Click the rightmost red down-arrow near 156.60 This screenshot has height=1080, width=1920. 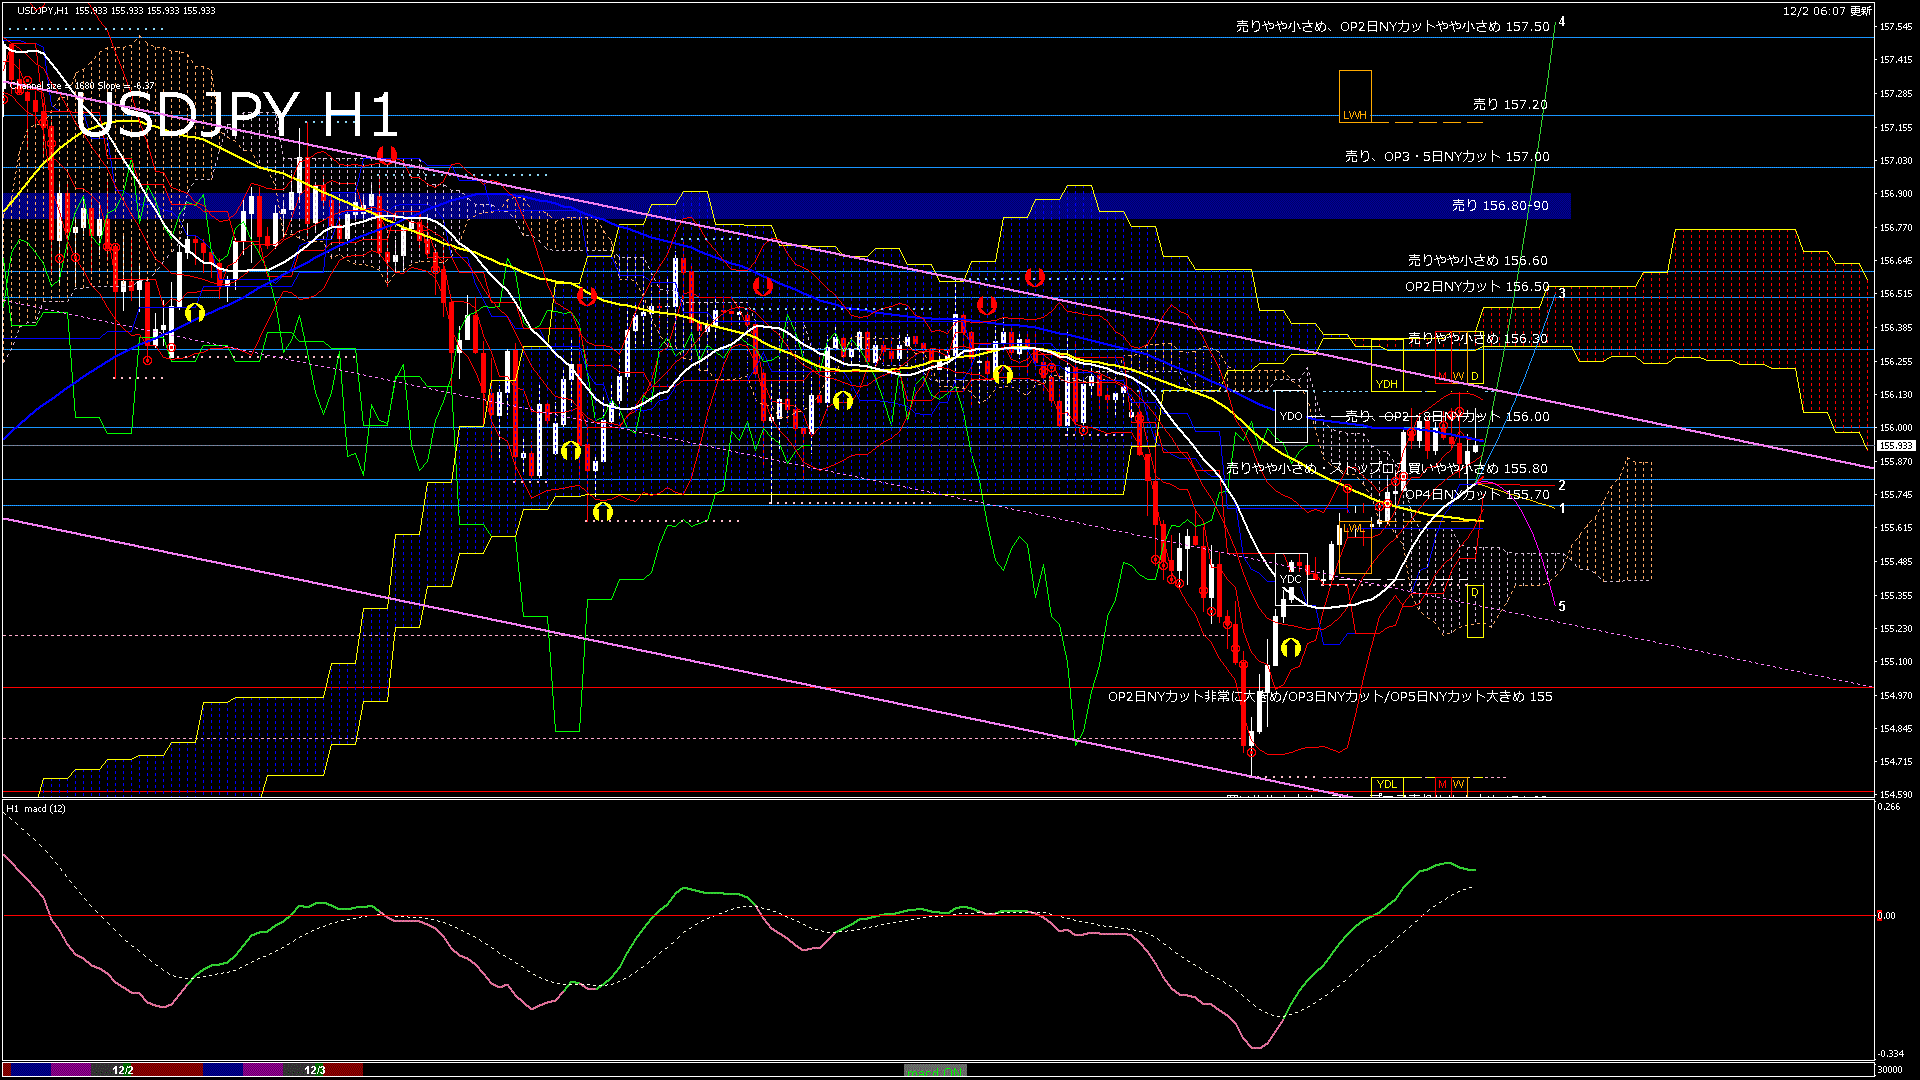coord(1035,277)
